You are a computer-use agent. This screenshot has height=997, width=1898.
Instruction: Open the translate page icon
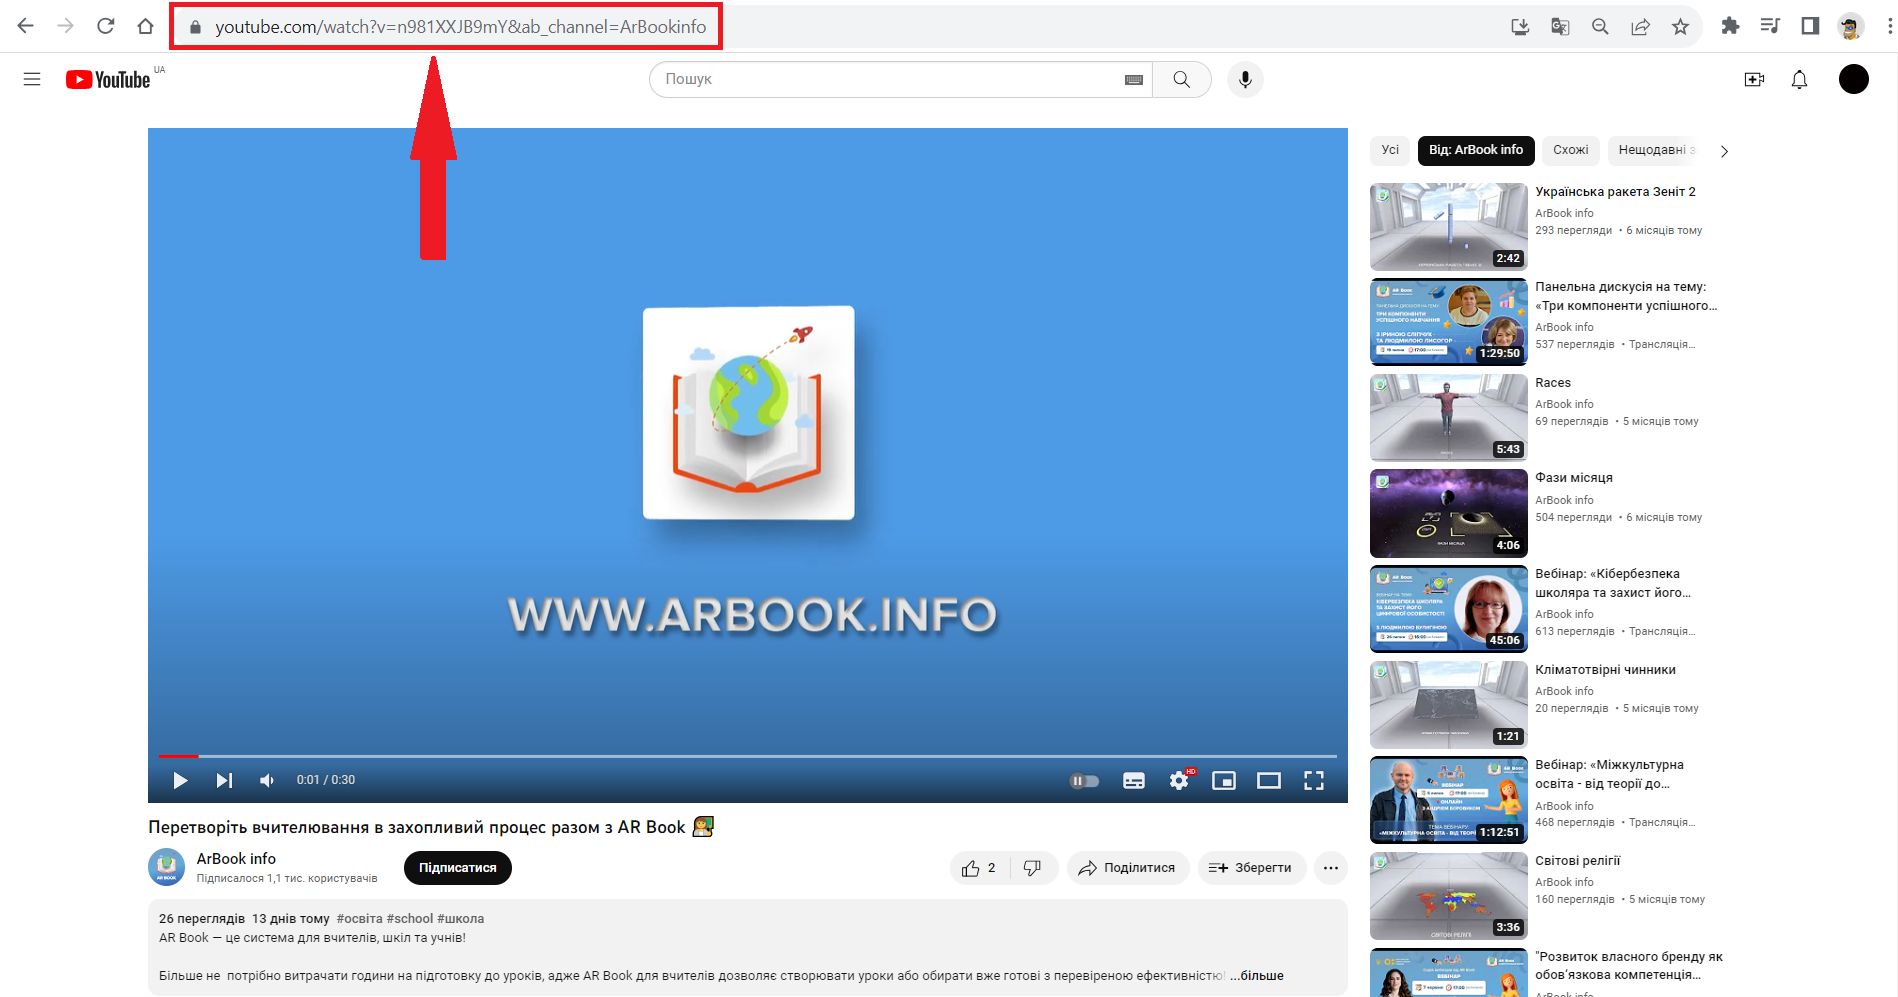point(1560,27)
